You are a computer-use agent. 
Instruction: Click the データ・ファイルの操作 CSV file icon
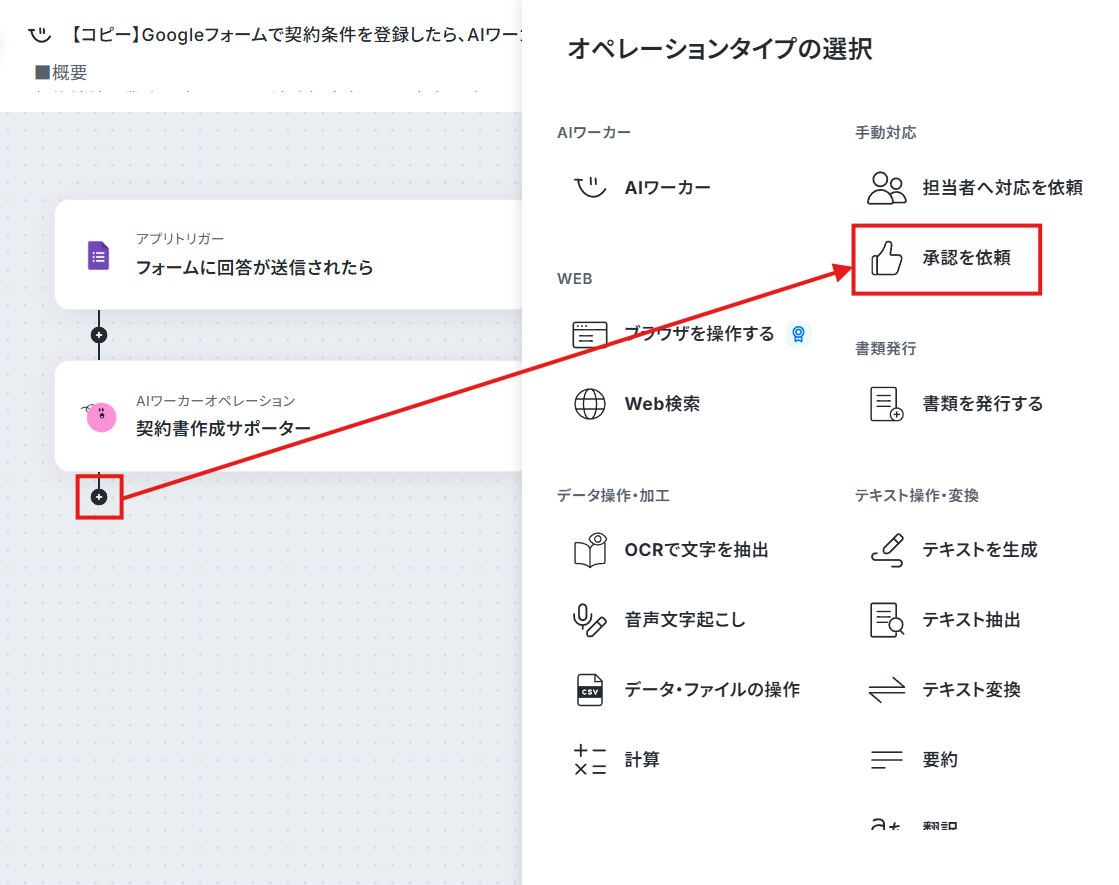(x=589, y=690)
